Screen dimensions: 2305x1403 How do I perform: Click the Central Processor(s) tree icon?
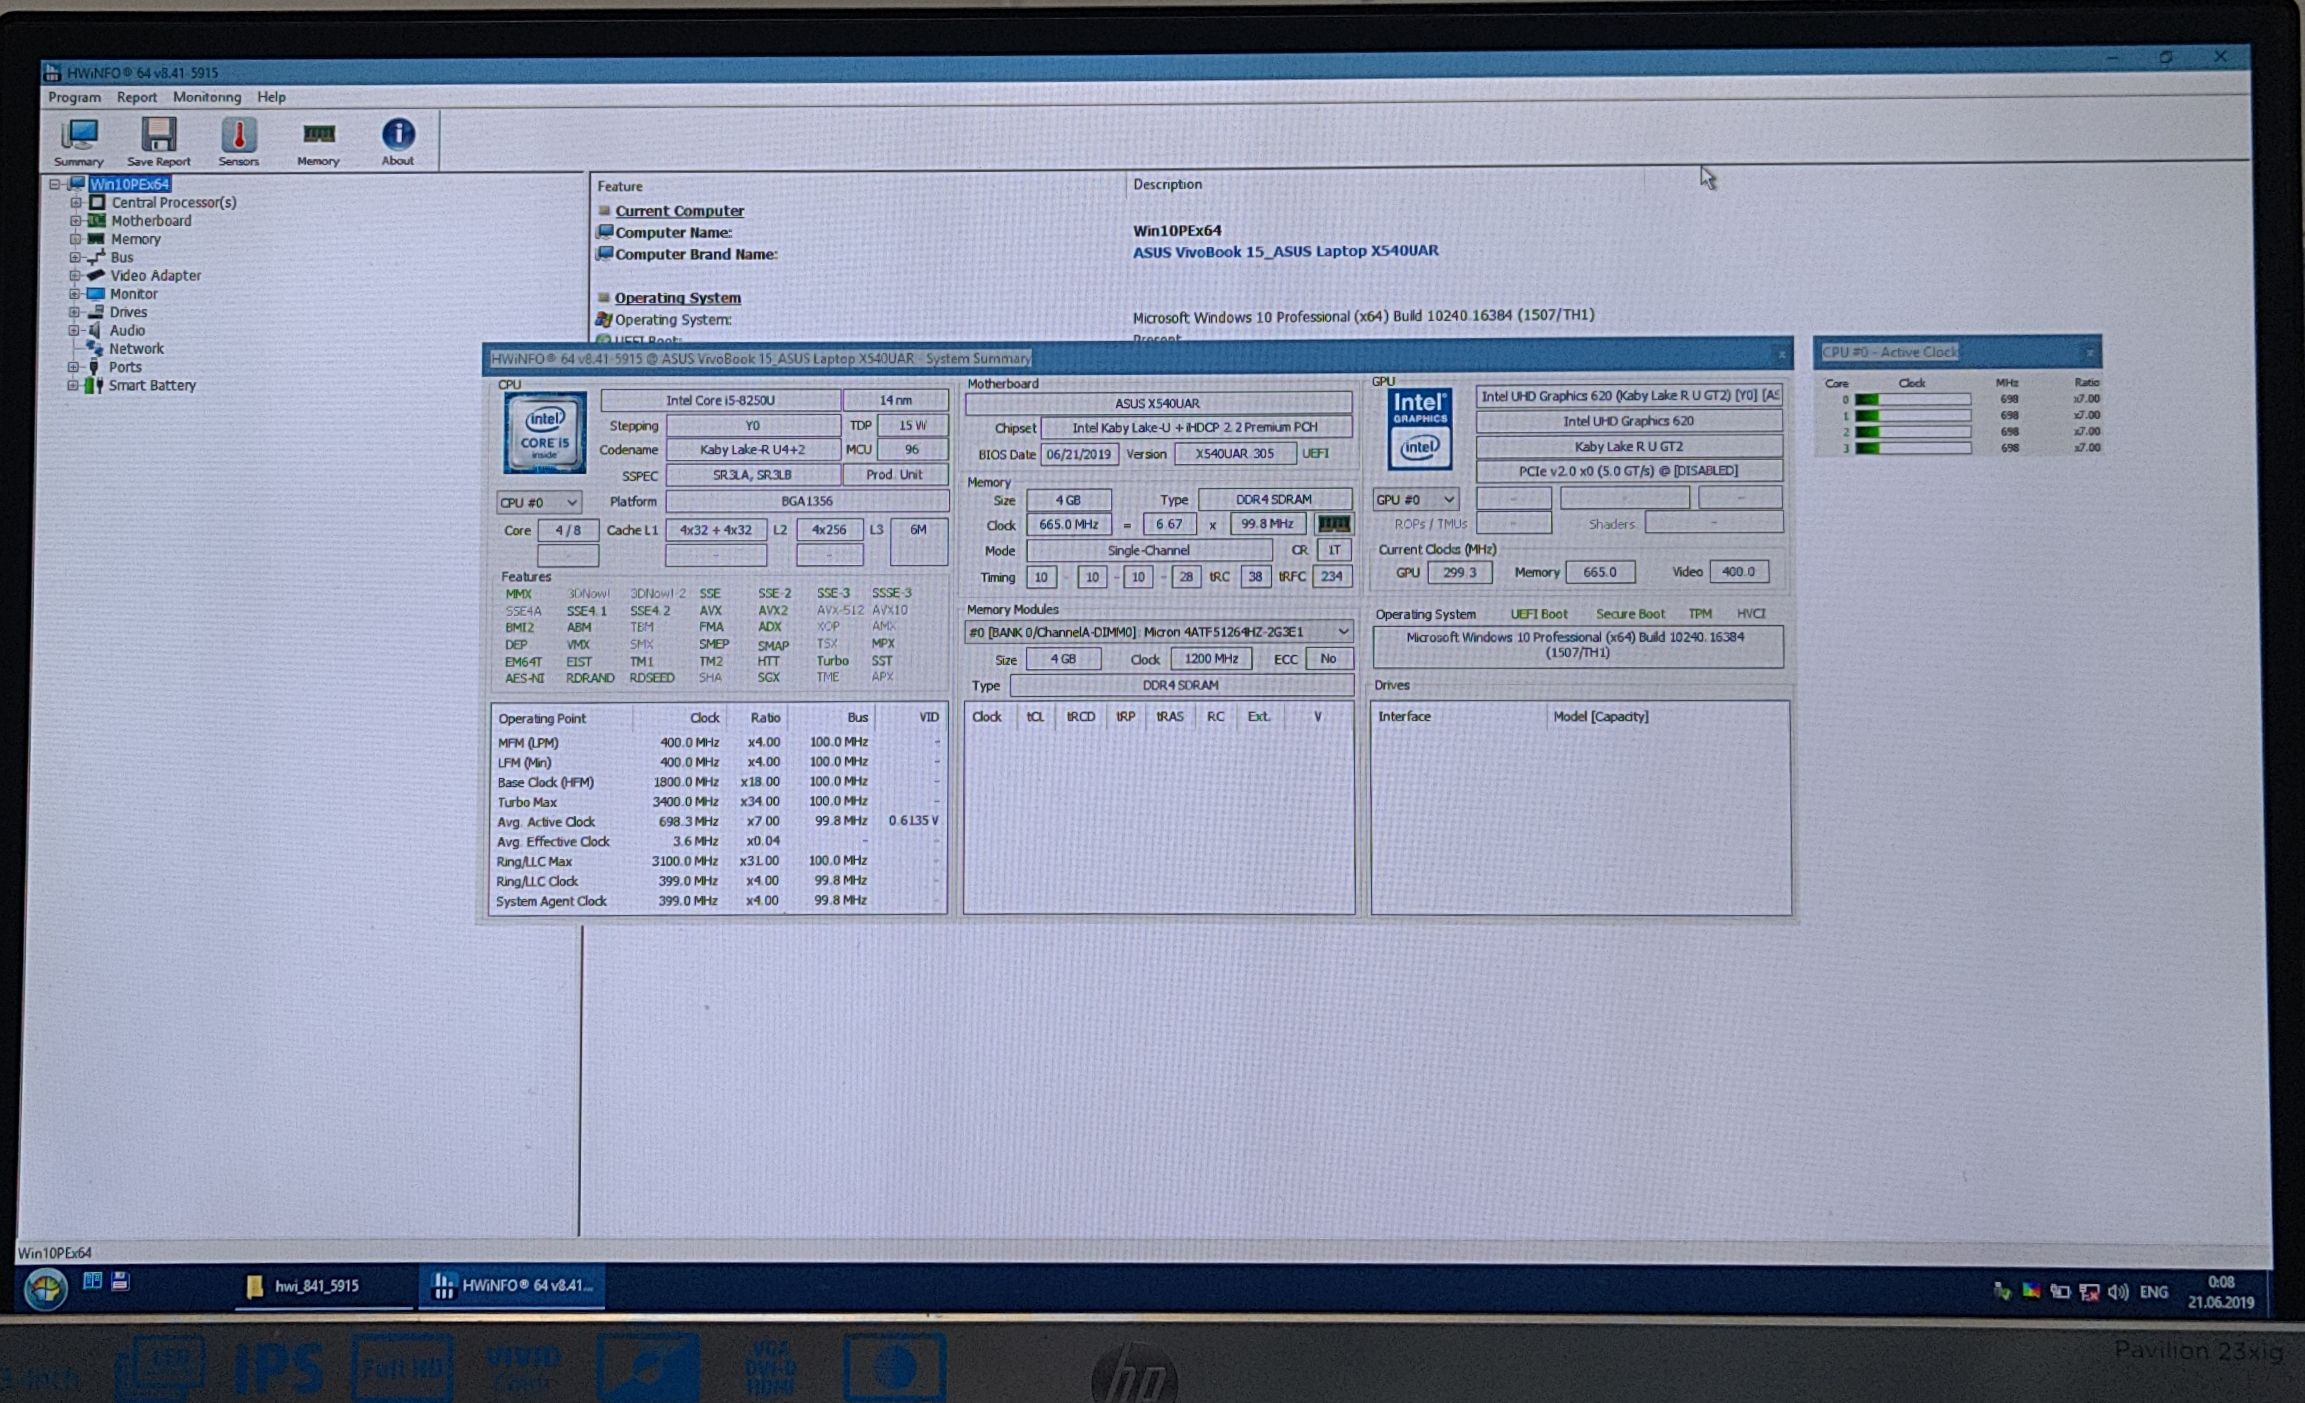coord(97,202)
